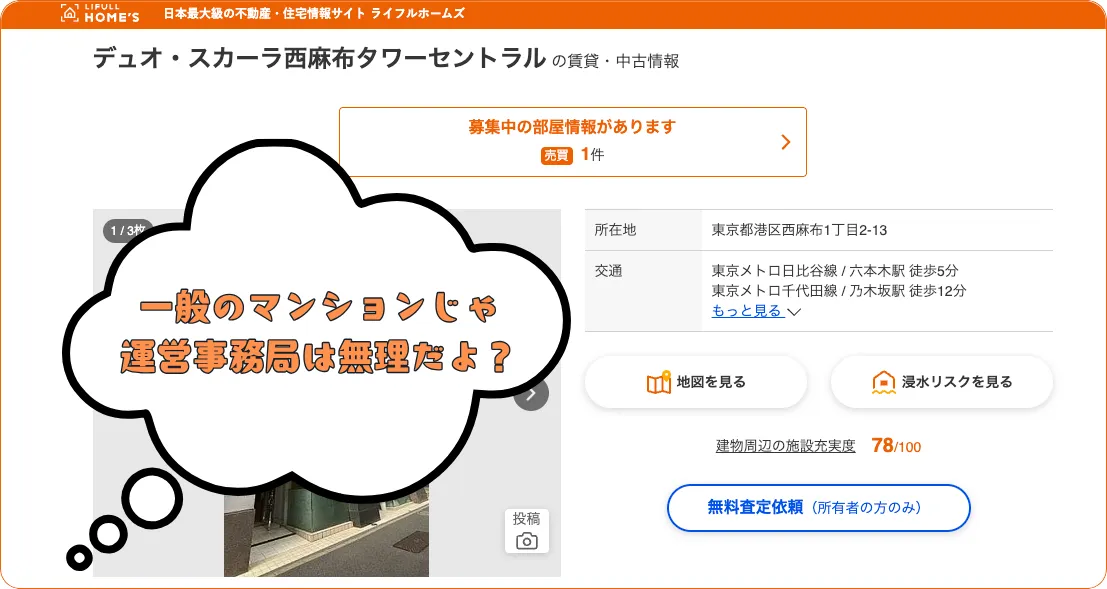Viewport: 1107px width, 589px height.
Task: Click the デュオ・スカーラ西麻布タワーセントラル title
Action: pyautogui.click(x=319, y=58)
